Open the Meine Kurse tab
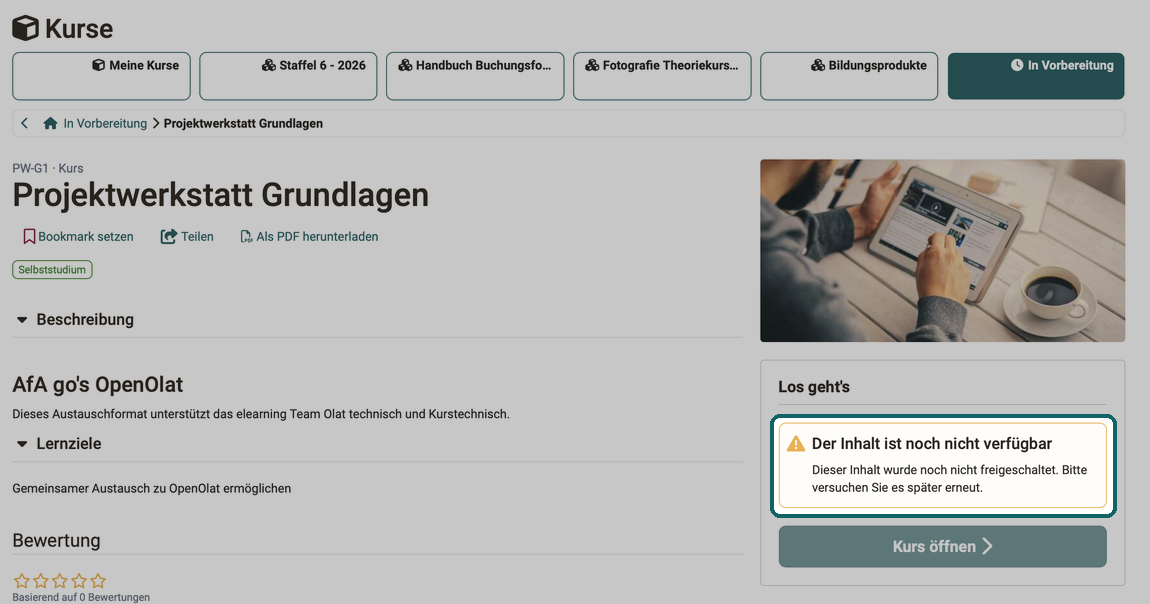Screen dimensions: 1150x604 coord(101,76)
